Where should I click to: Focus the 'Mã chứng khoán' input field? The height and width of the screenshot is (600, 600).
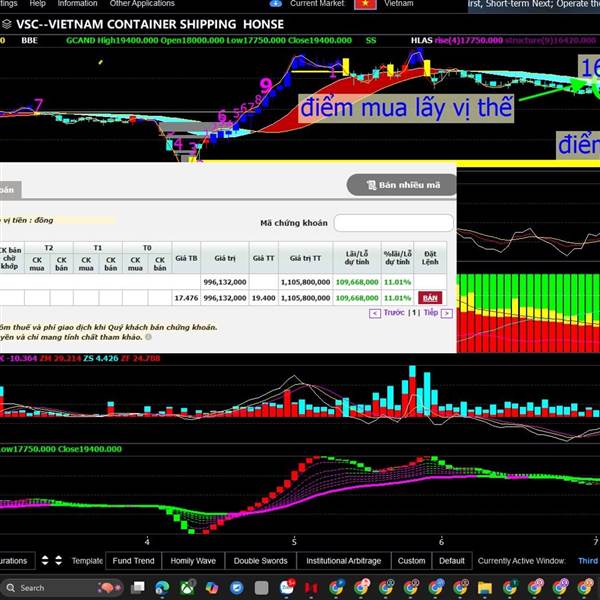pos(393,223)
